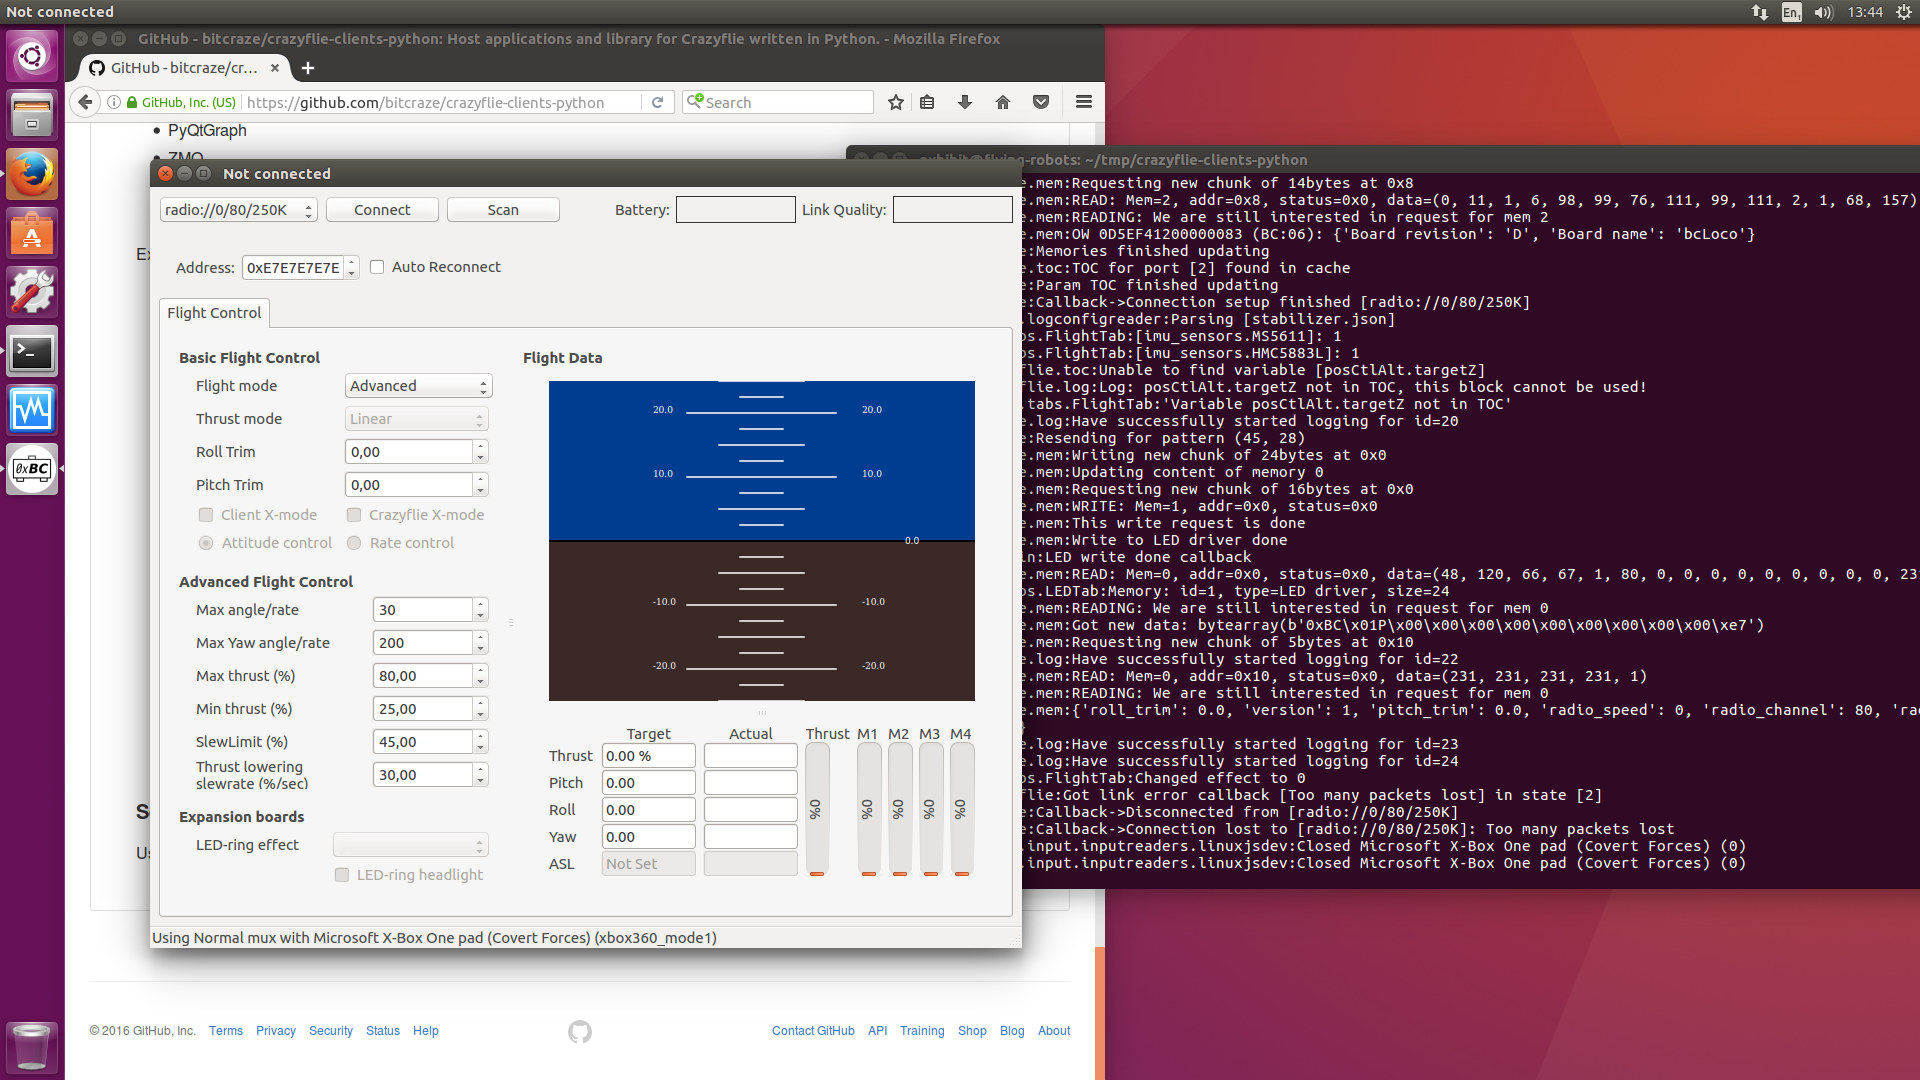Expand the radio://0/80/250K interface dropdown
The image size is (1920, 1080).
click(238, 210)
